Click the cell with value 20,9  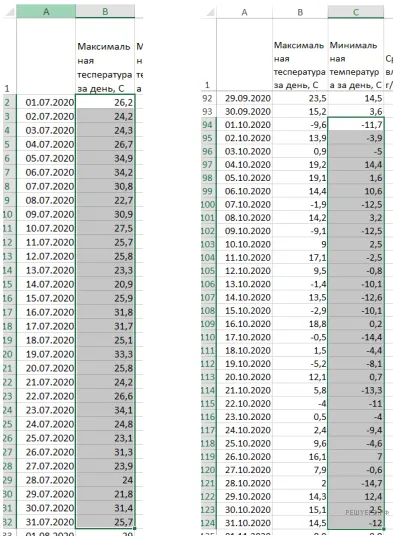point(105,284)
